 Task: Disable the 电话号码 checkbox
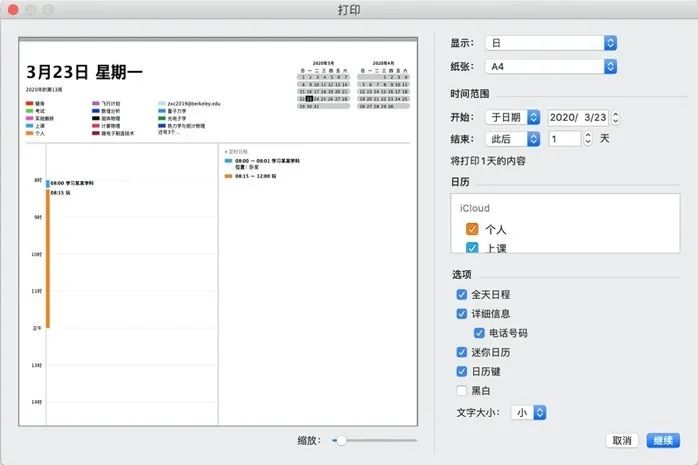click(479, 333)
